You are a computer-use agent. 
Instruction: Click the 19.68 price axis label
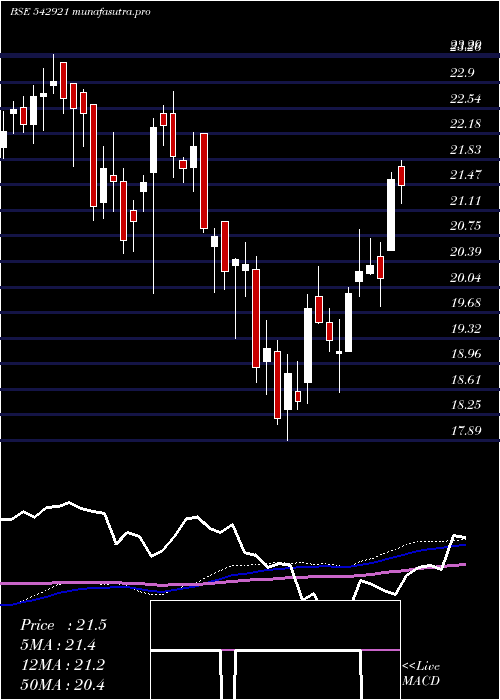[466, 303]
